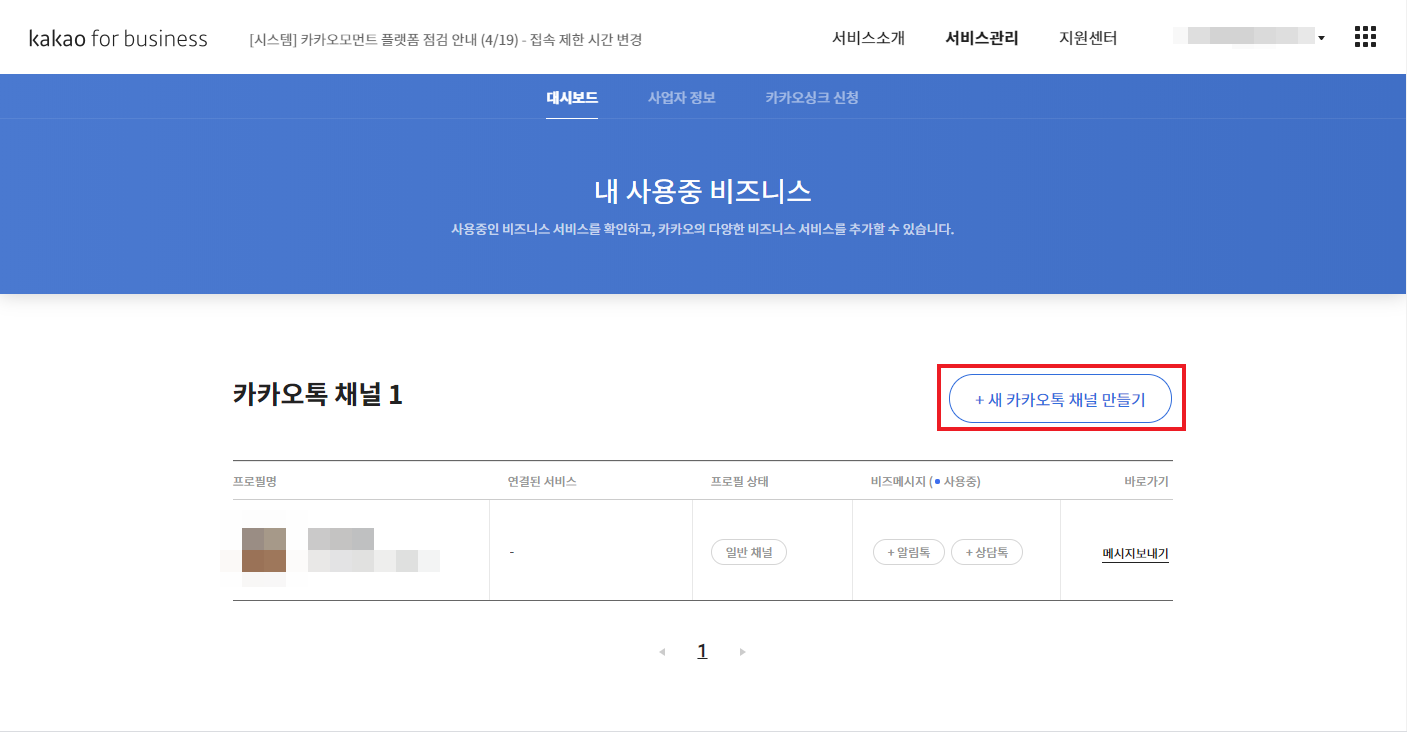Open the 서비스관리 menu
The height and width of the screenshot is (733, 1407).
point(982,39)
